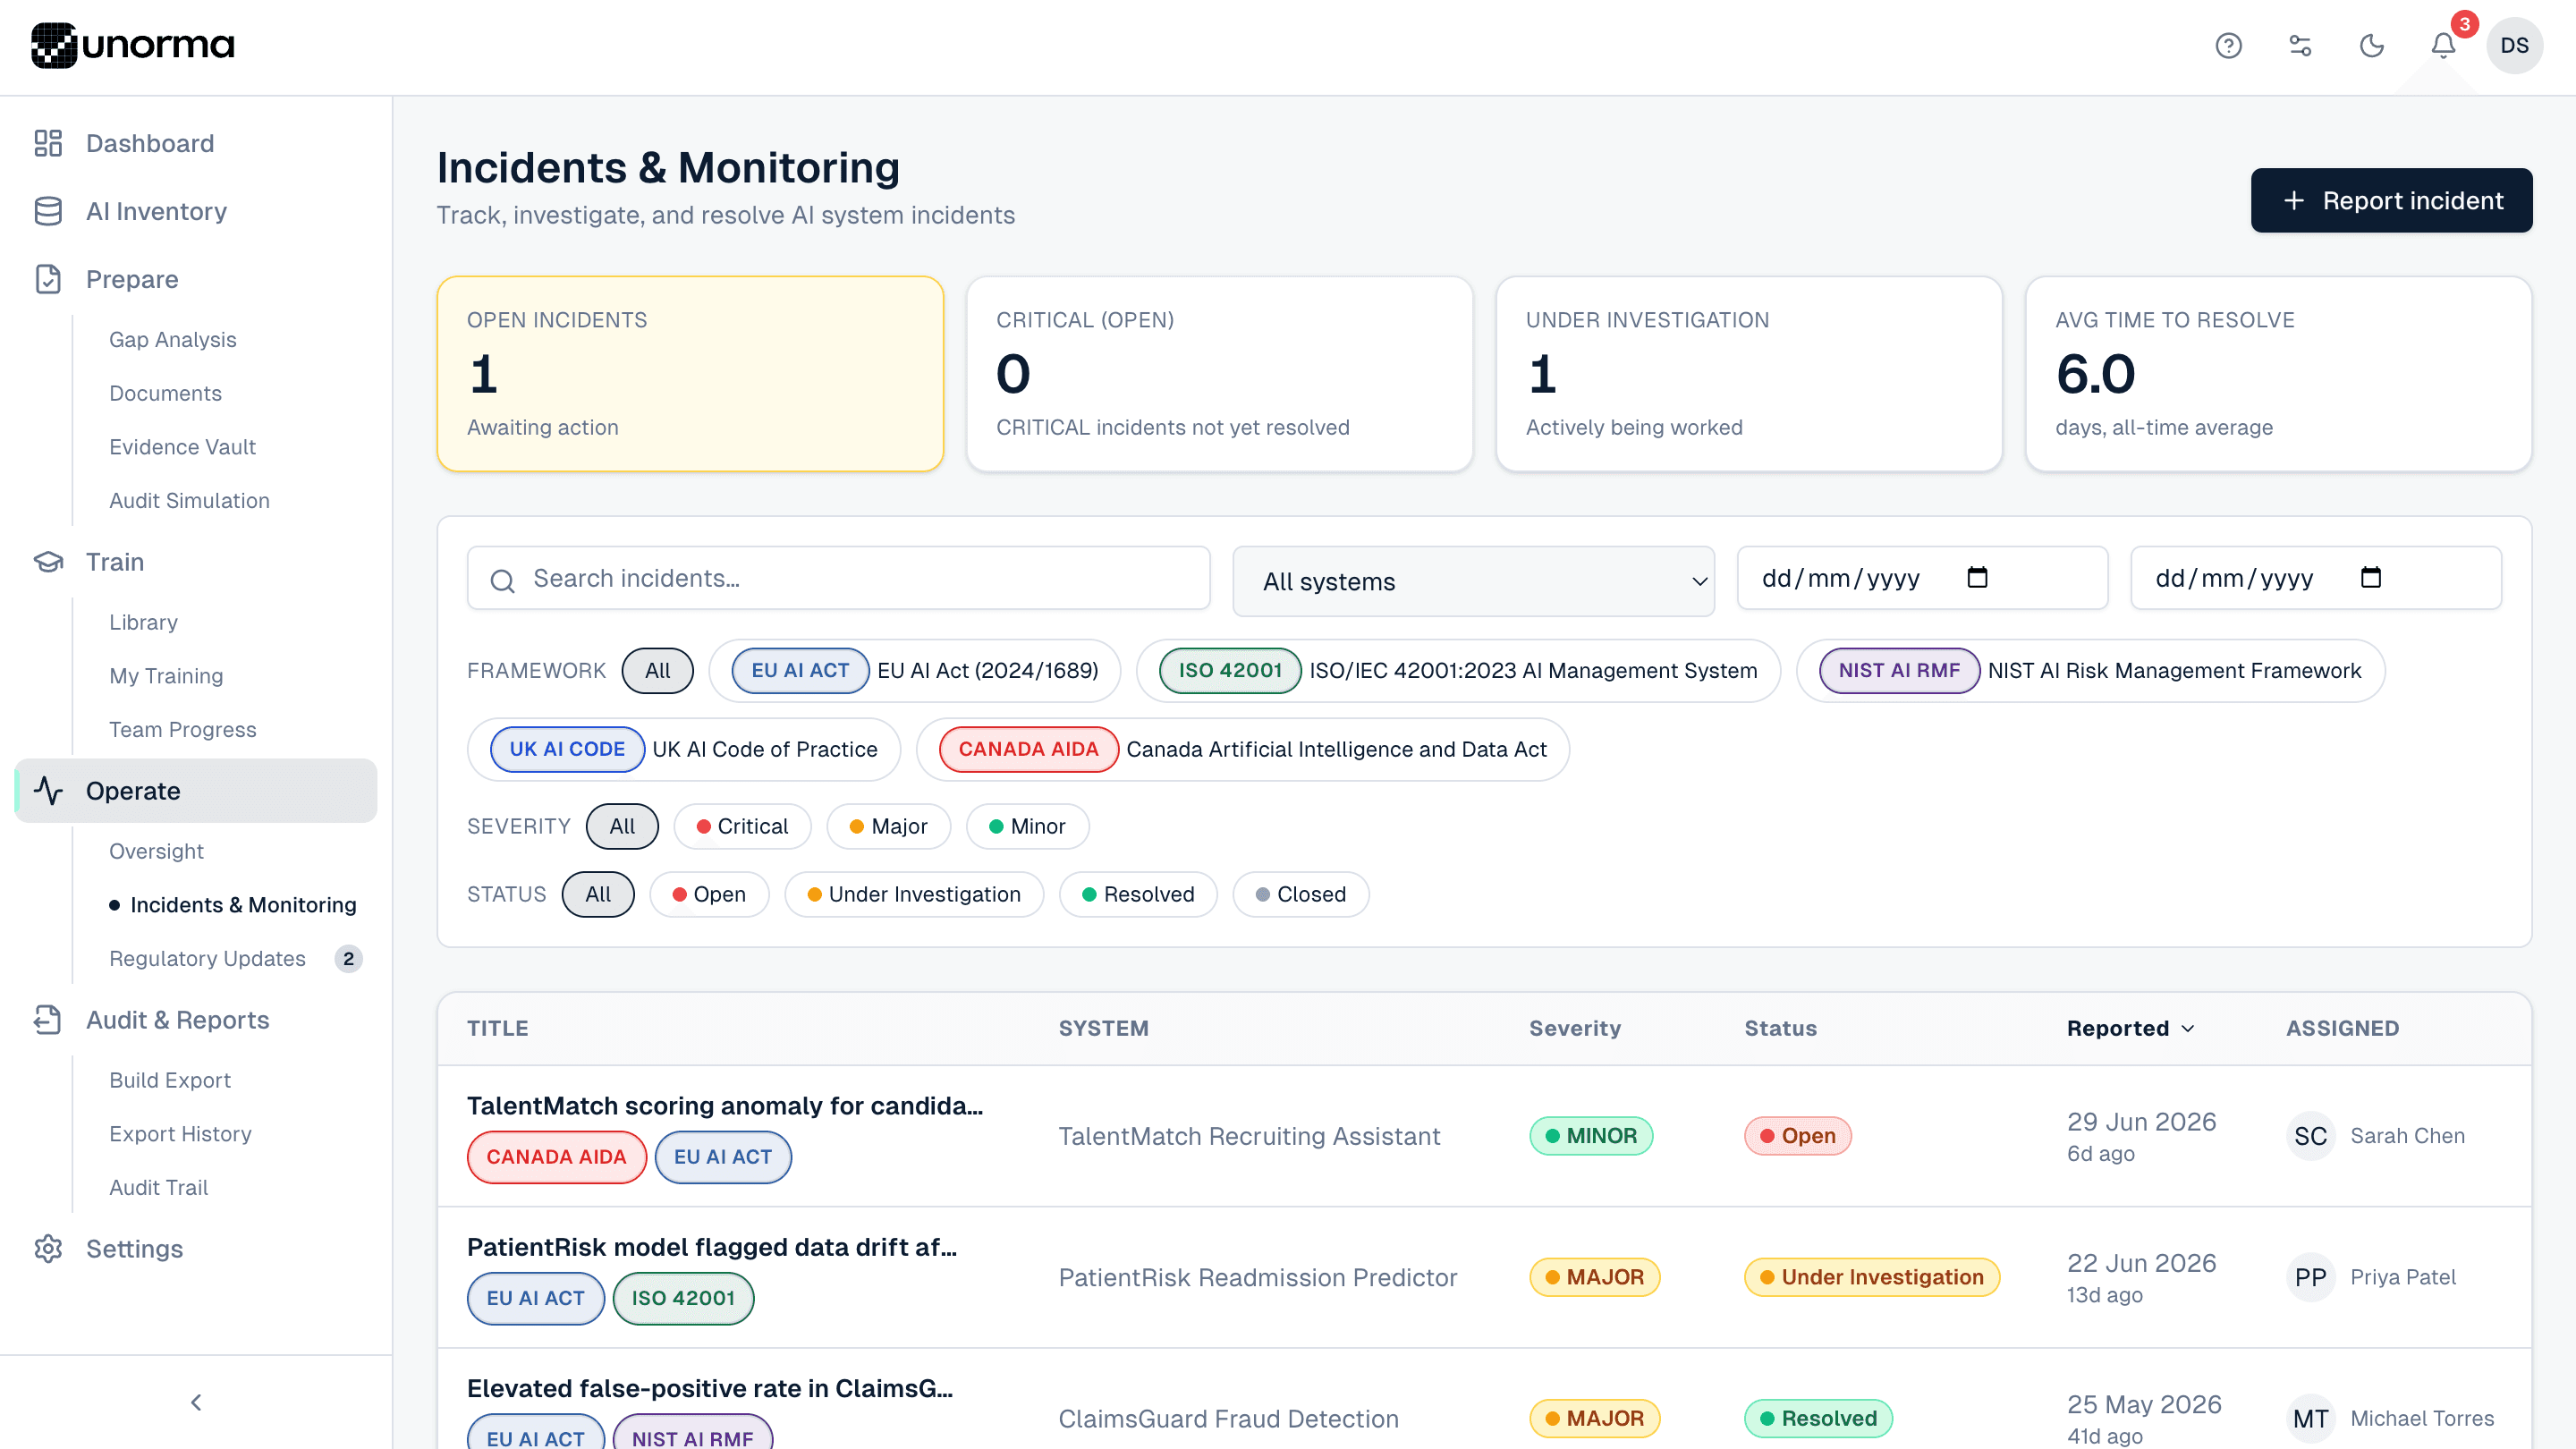The height and width of the screenshot is (1449, 2576).
Task: Filter by EU AI Act framework
Action: point(914,670)
